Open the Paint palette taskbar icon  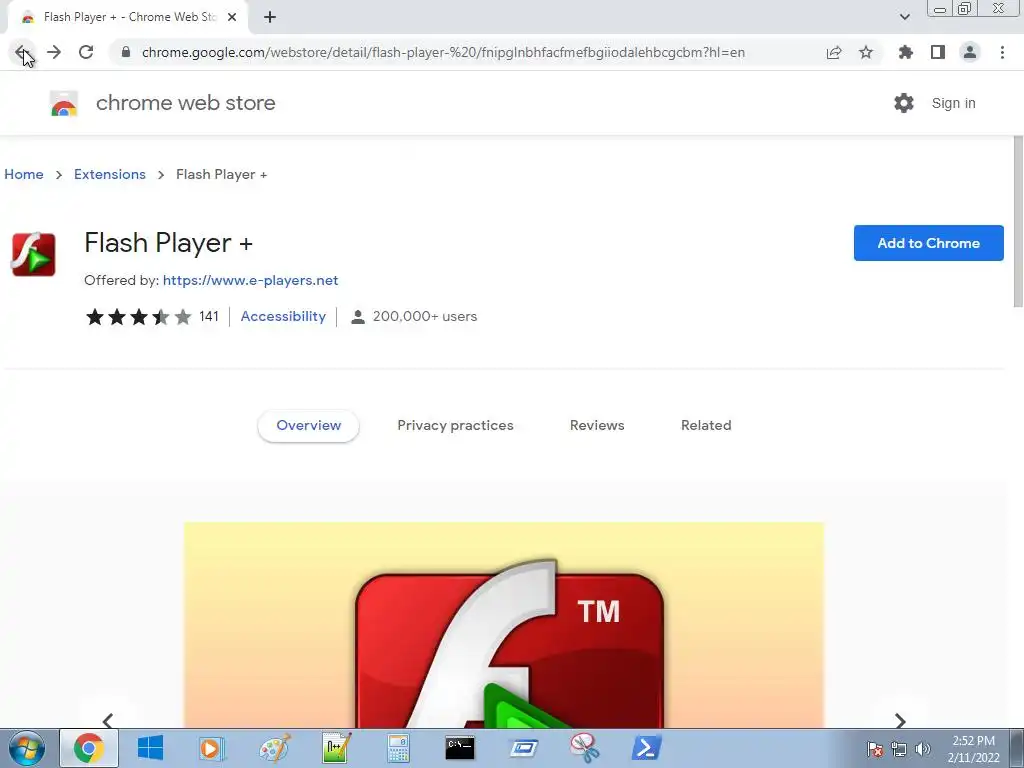tap(274, 748)
